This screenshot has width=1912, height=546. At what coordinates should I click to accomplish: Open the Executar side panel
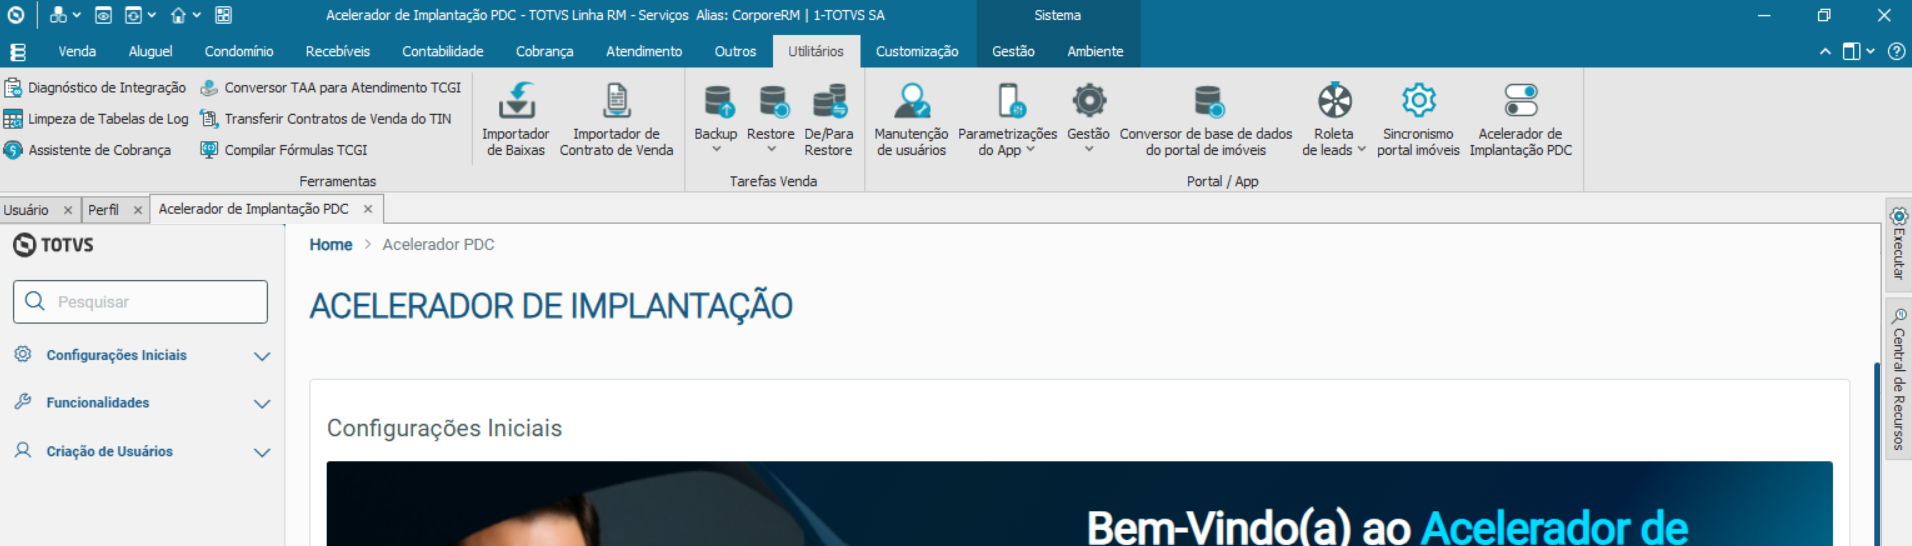tap(1898, 243)
